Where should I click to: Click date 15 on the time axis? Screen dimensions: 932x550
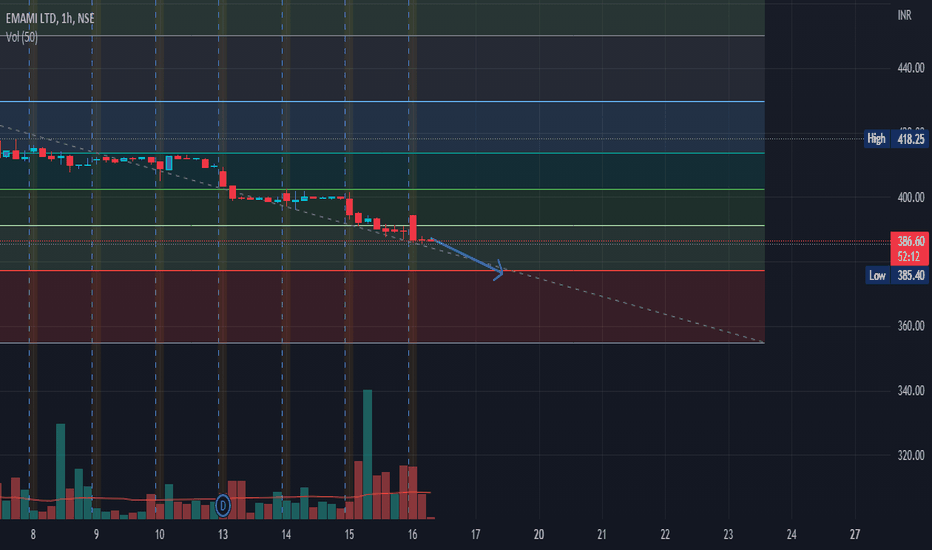point(350,535)
